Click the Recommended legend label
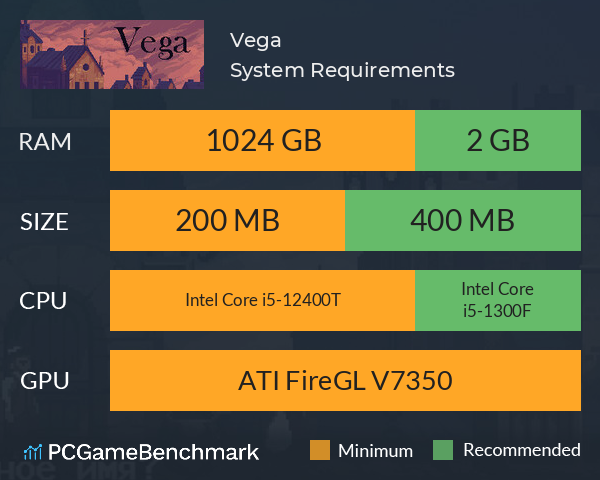600x480 pixels. click(x=522, y=450)
